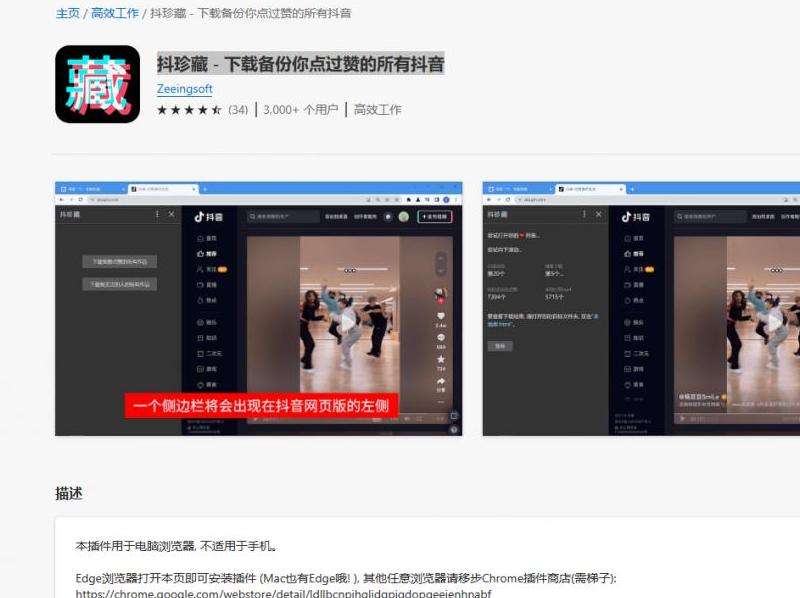800x598 pixels.
Task: Open the Zeeingsoft developer link
Action: tap(185, 89)
